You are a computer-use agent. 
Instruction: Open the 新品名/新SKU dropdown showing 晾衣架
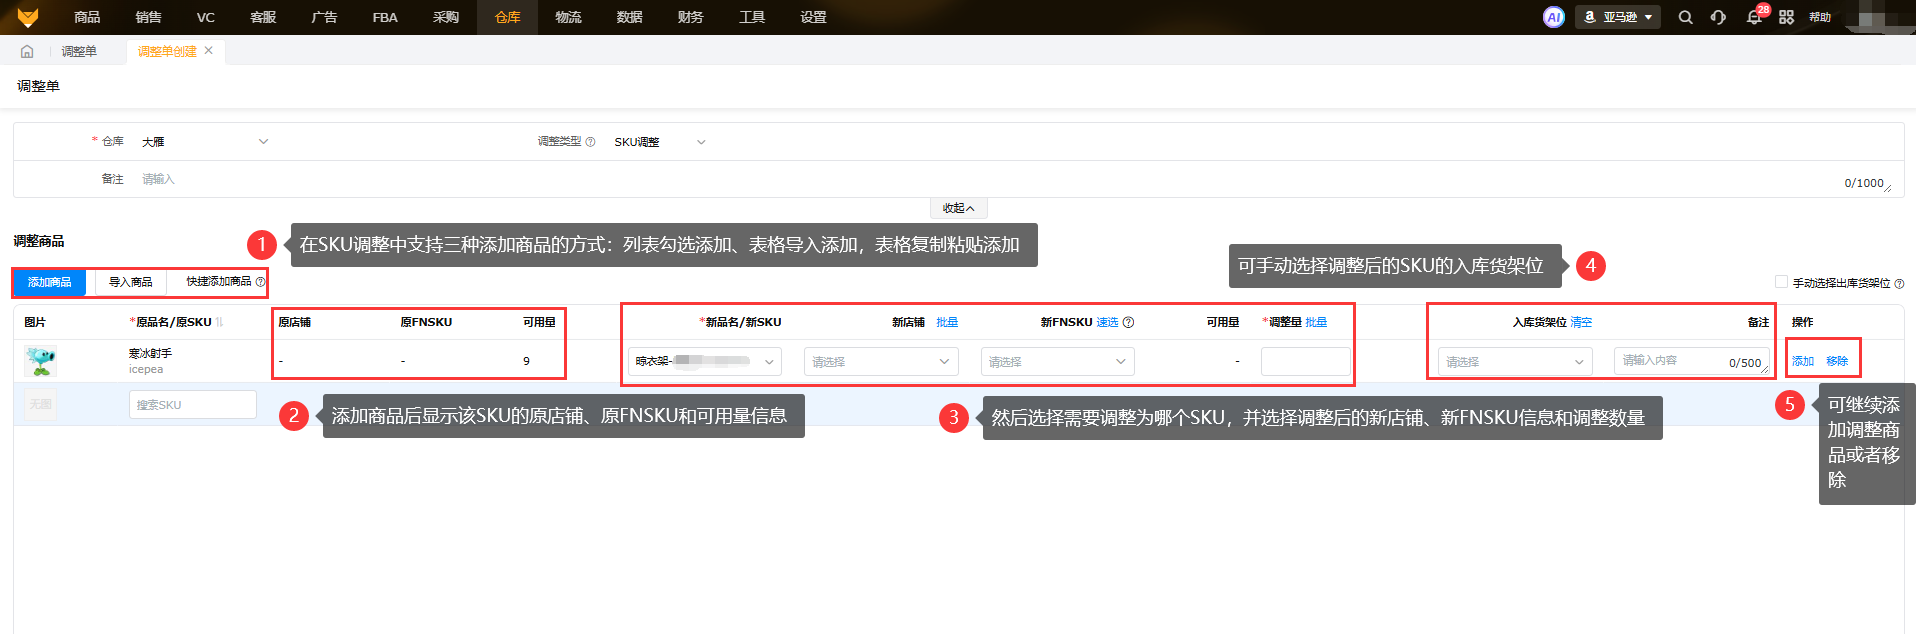pos(705,361)
